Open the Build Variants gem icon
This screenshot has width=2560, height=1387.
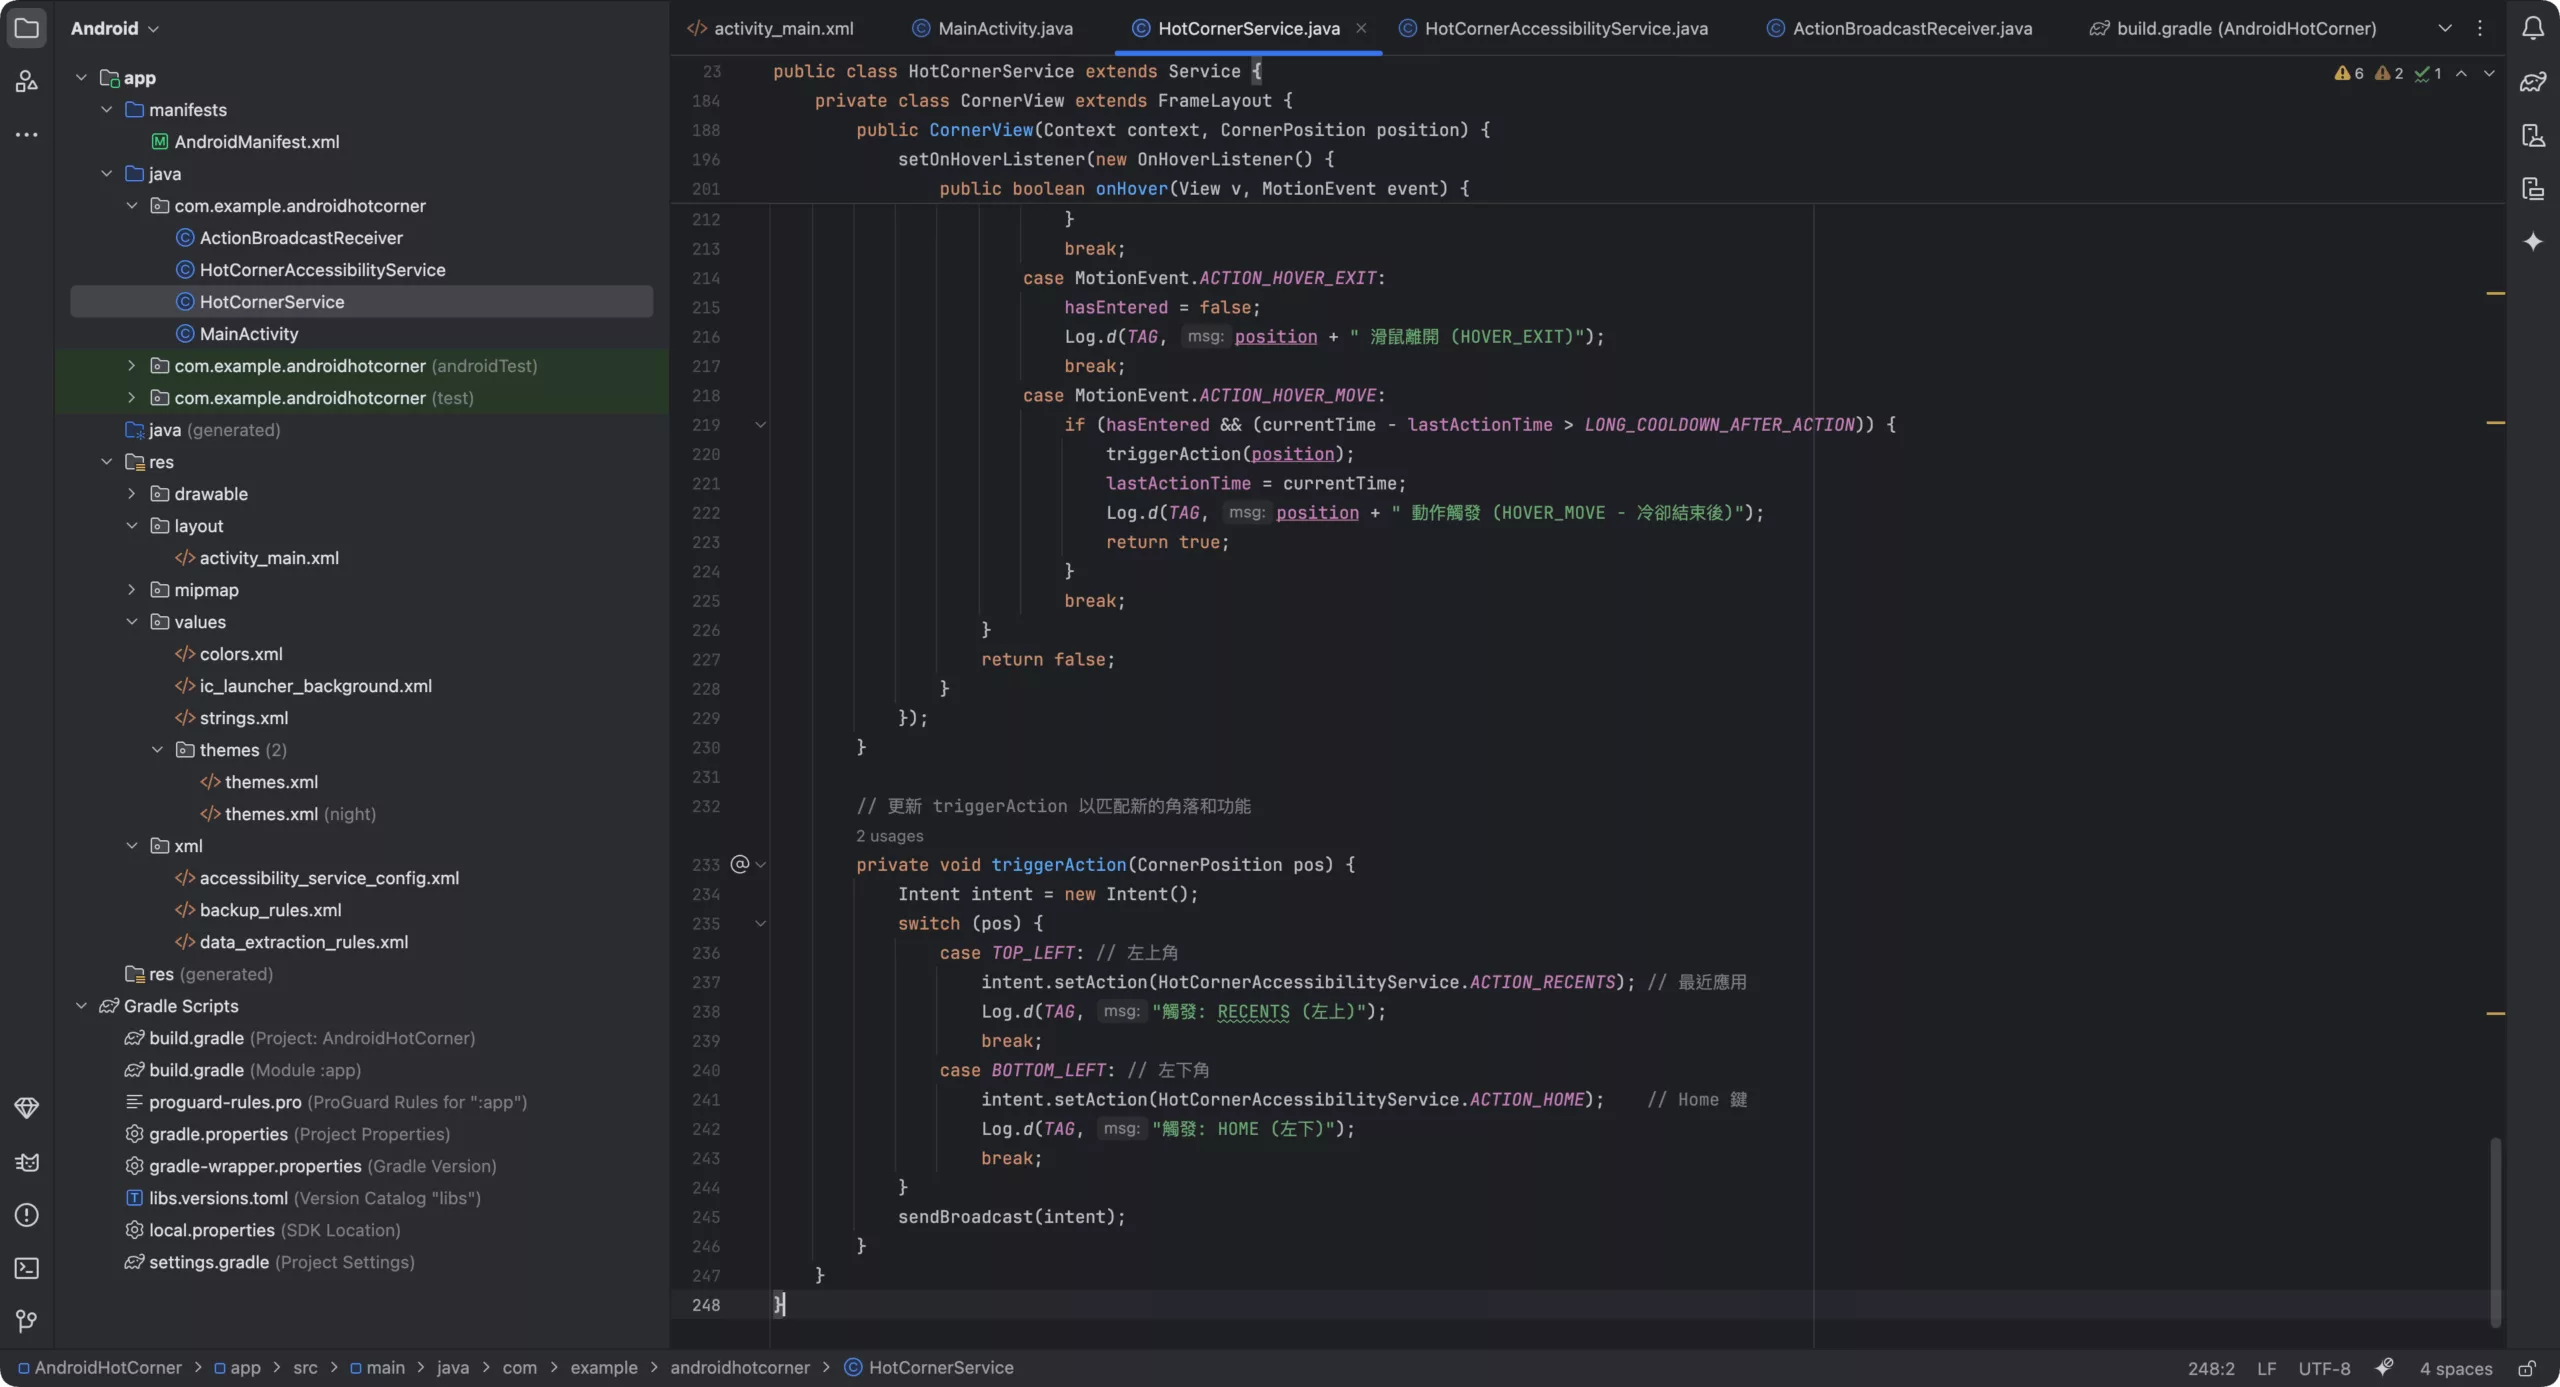click(x=27, y=1108)
